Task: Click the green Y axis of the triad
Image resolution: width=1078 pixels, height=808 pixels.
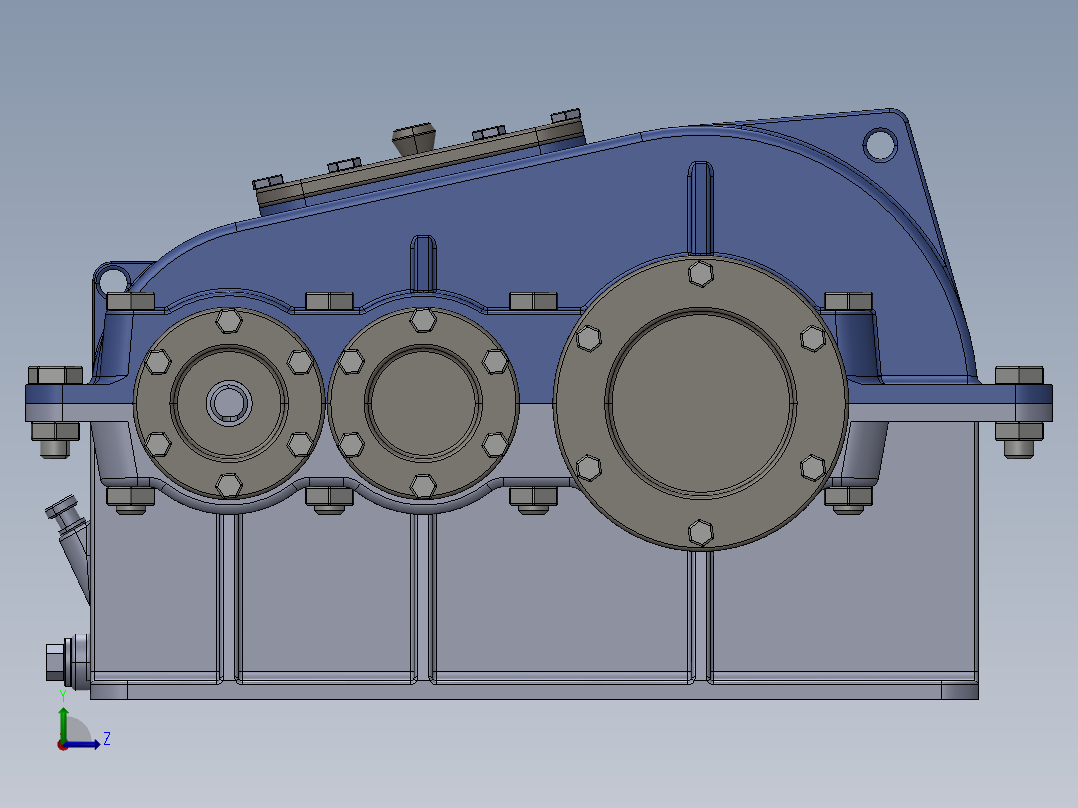Action: (x=63, y=722)
